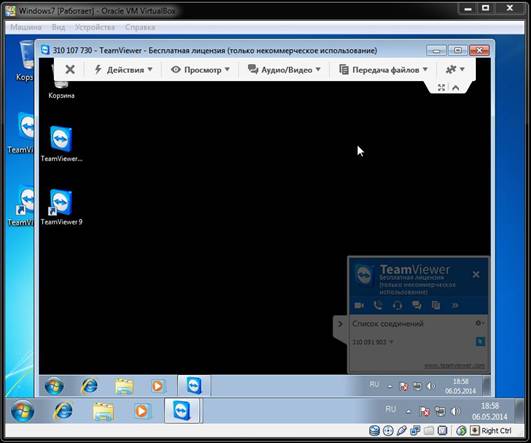Click the remote control icon beside session ID
531x443 pixels.
480,341
